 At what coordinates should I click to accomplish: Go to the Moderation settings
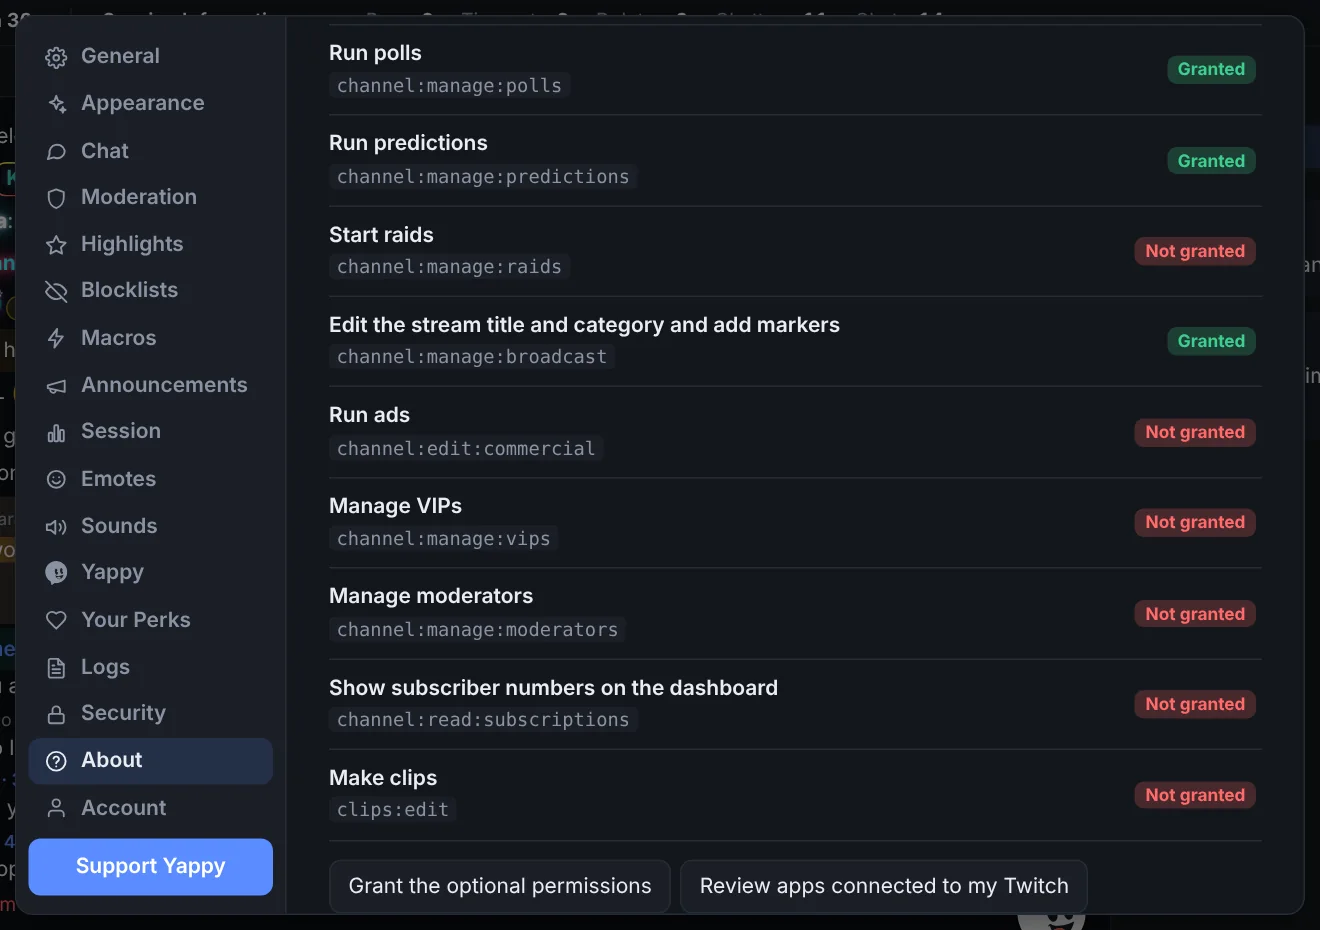point(151,197)
